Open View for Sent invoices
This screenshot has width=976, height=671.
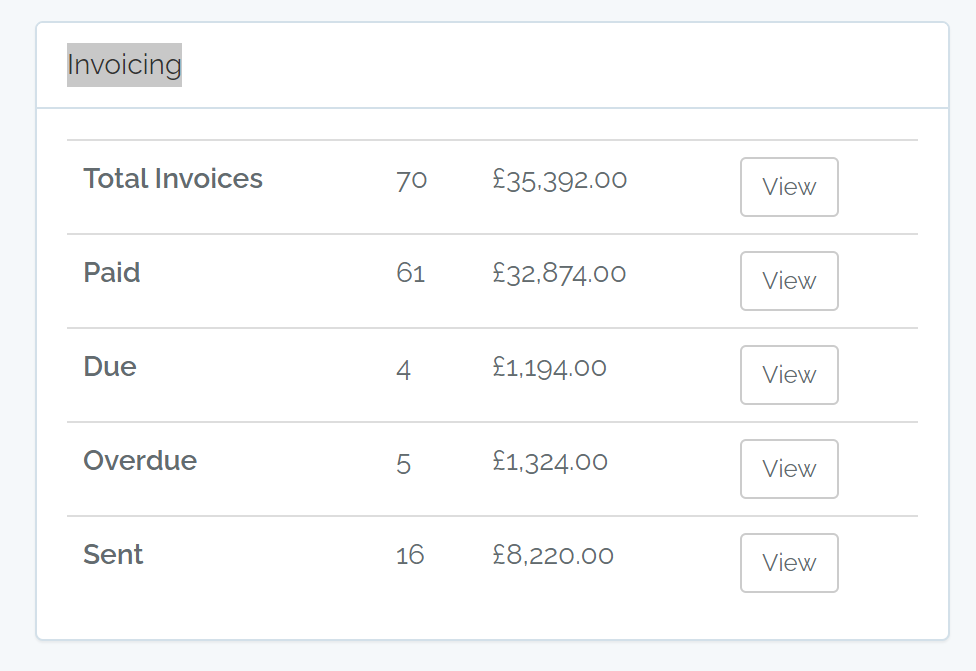(789, 563)
